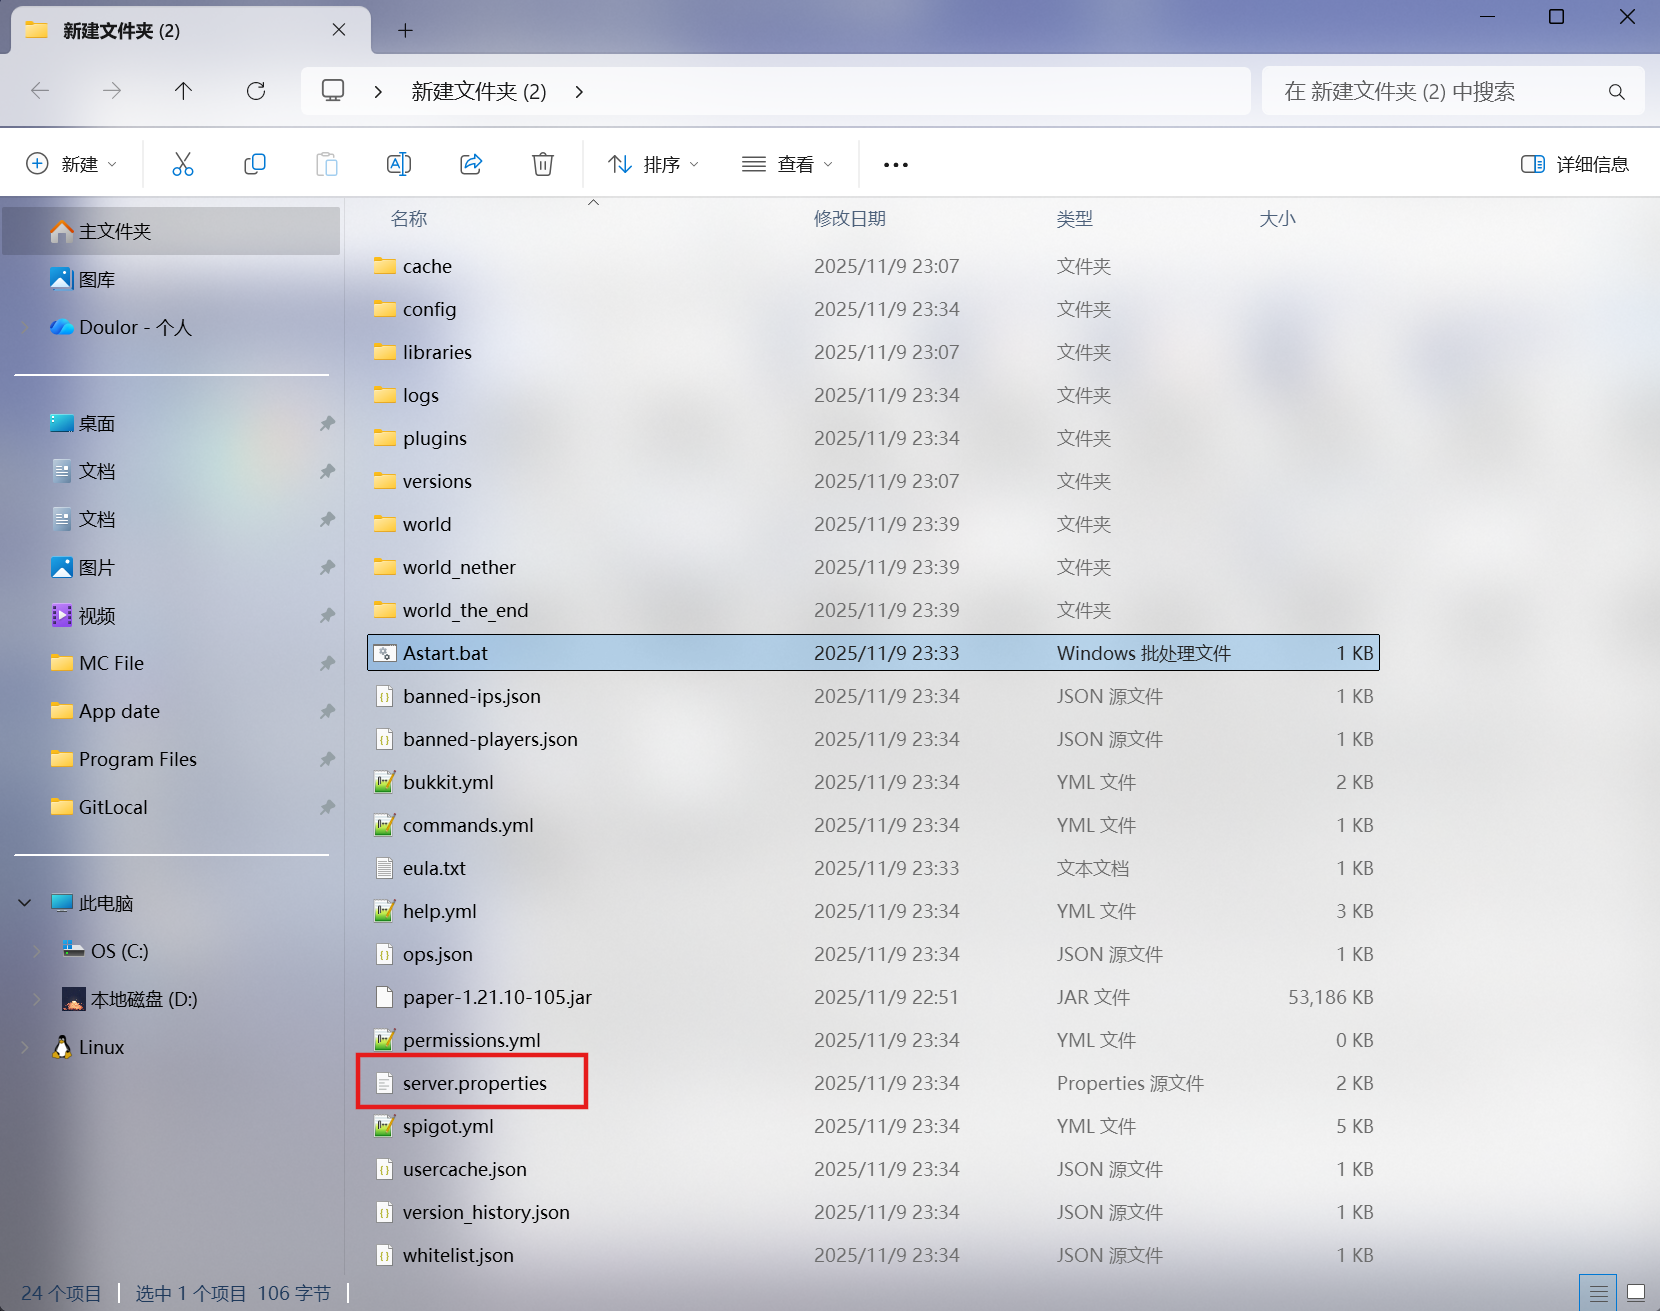
Task: Click the Rename icon in toolbar
Action: pyautogui.click(x=399, y=164)
